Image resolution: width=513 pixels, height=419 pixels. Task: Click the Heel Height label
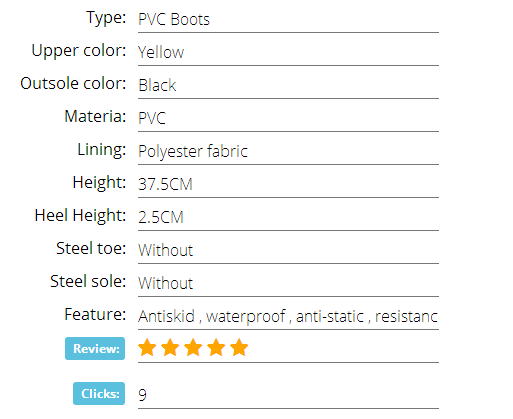point(80,215)
